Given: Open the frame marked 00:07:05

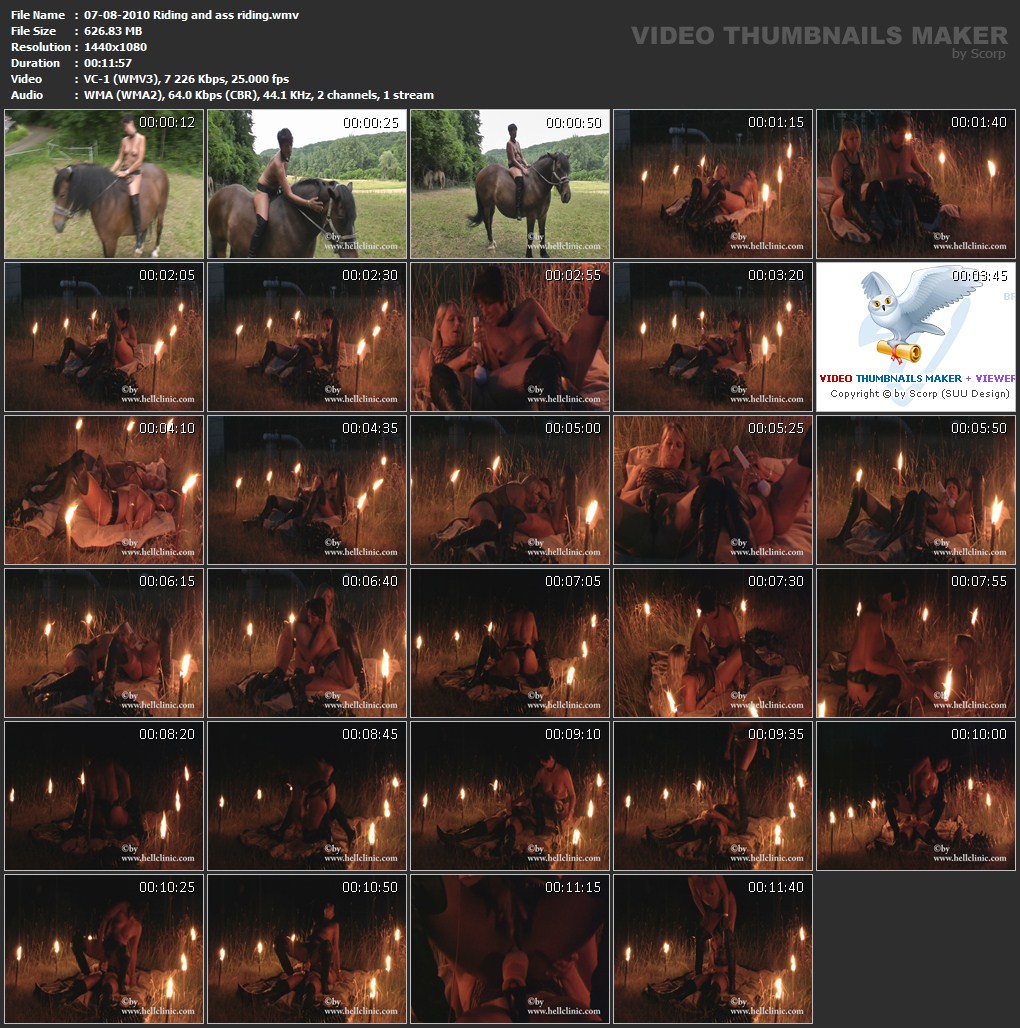Looking at the screenshot, I should point(510,643).
